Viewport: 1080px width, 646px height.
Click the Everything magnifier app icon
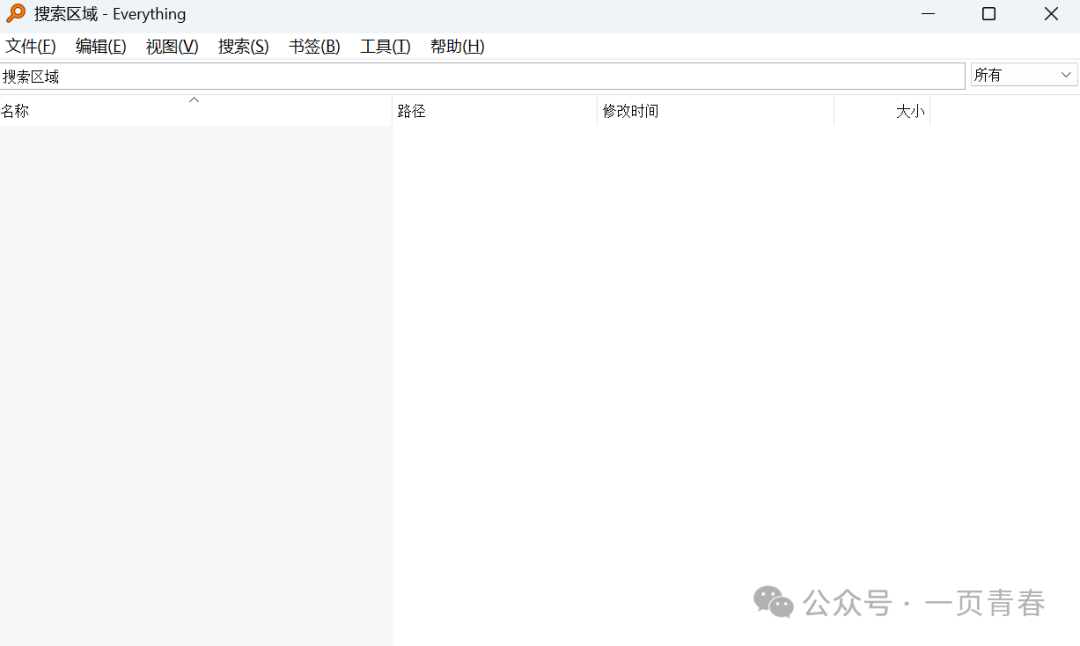[16, 14]
